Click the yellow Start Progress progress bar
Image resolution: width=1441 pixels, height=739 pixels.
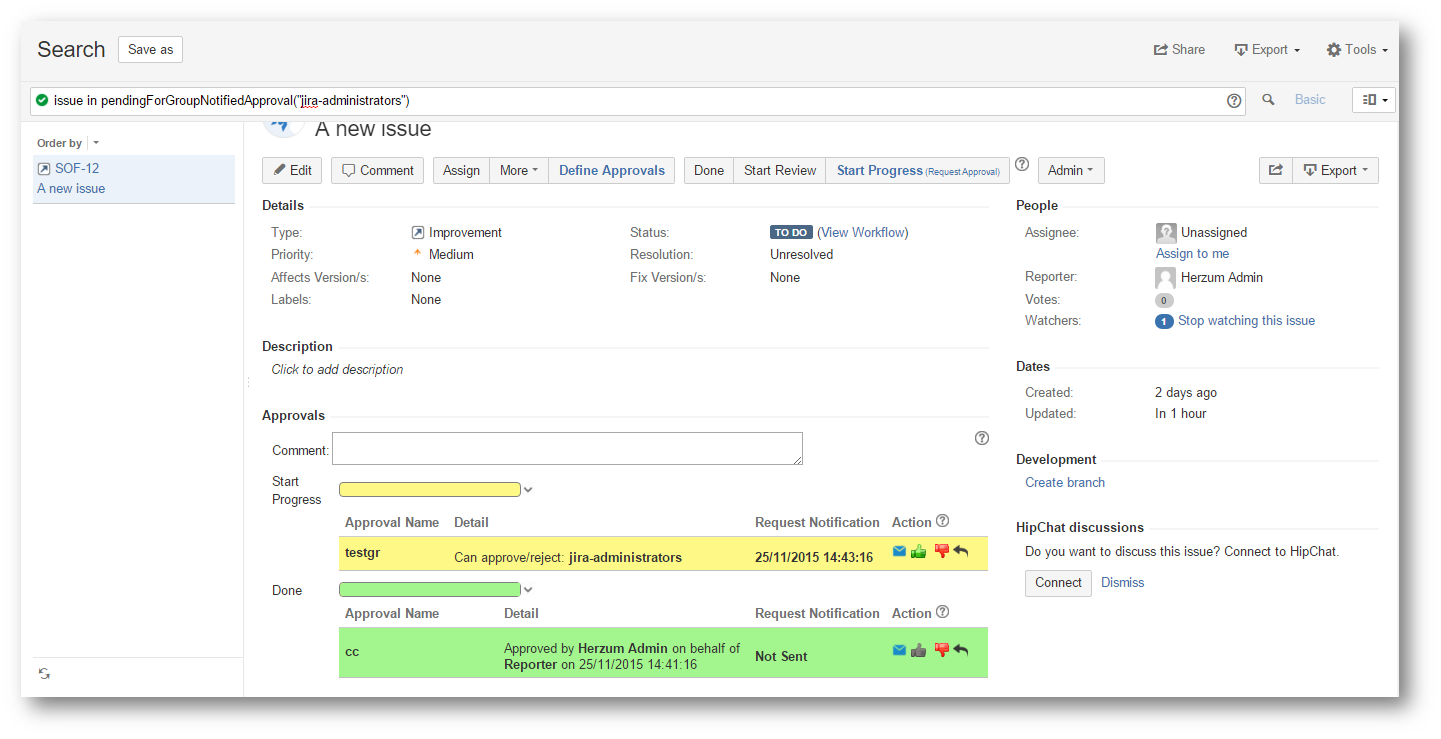click(430, 490)
